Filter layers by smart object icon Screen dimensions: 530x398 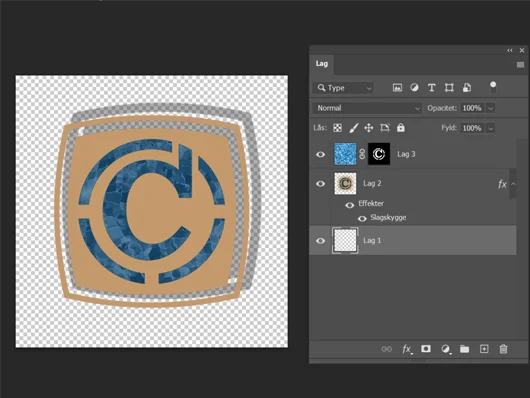[x=467, y=88]
